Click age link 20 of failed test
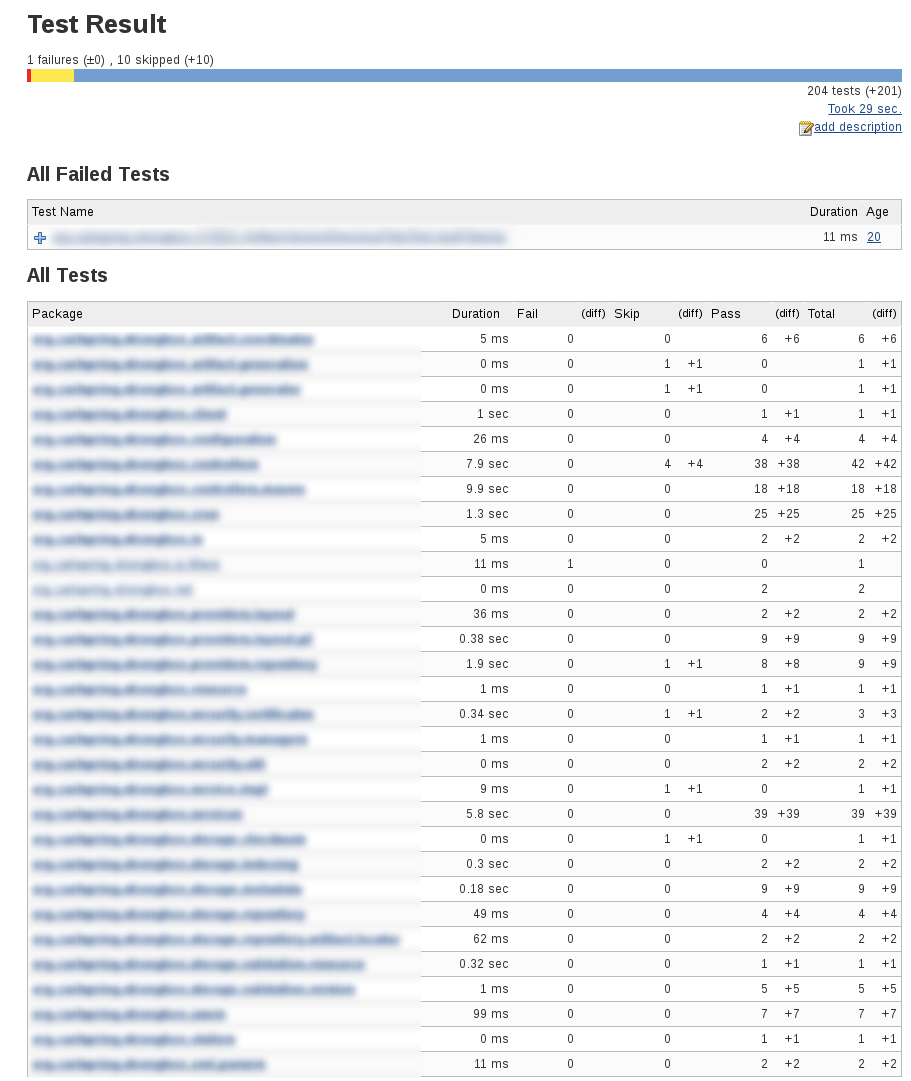Screen dimensions: 911x1081 (874, 237)
